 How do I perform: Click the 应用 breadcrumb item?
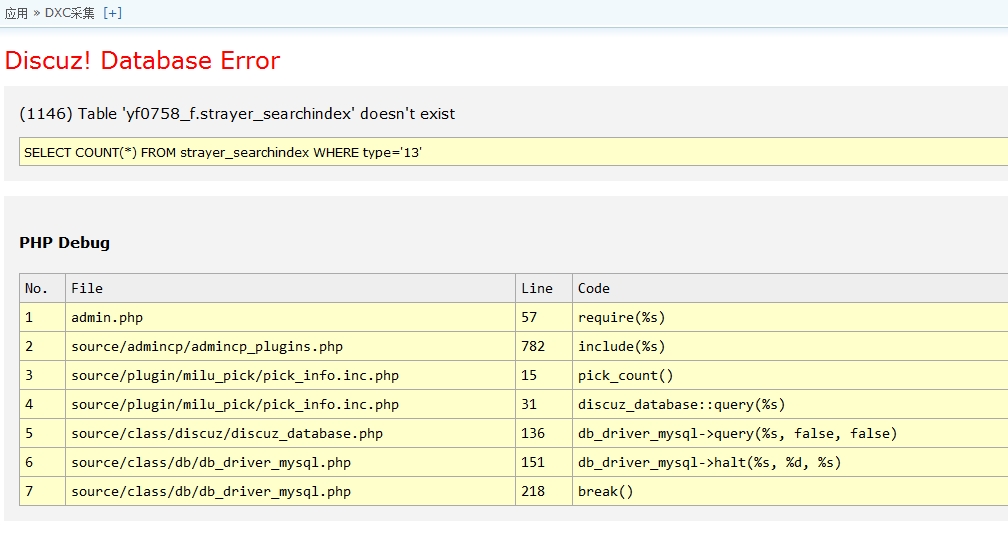click(16, 13)
